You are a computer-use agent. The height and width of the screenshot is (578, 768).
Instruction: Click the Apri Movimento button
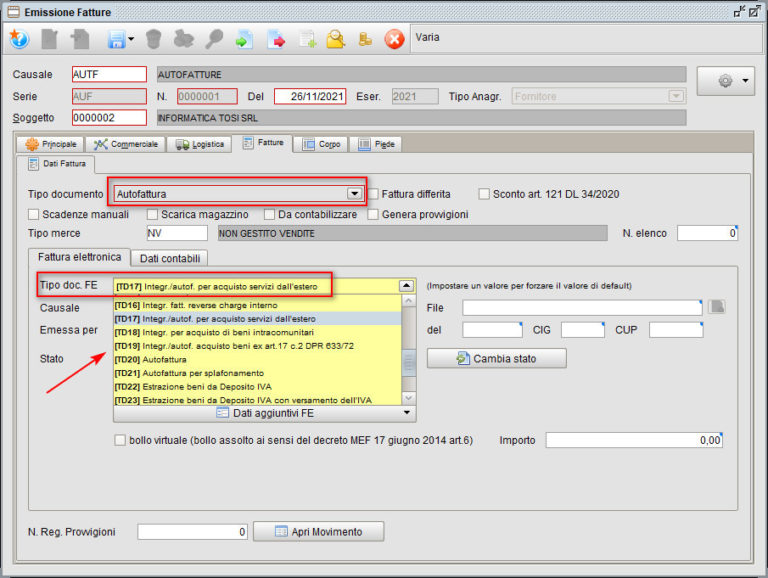coord(318,532)
